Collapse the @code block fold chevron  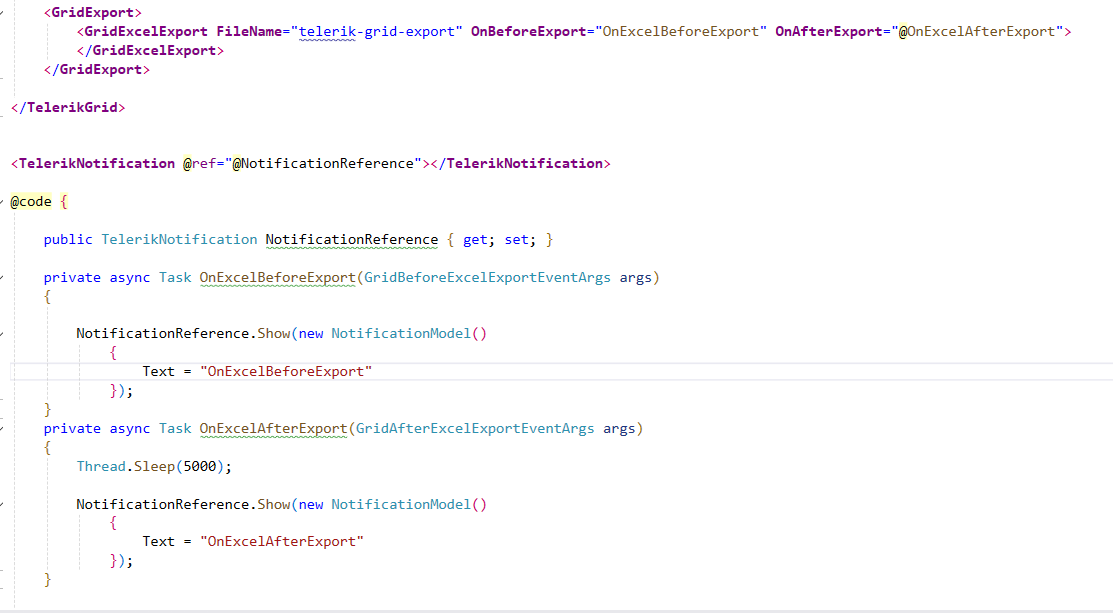(3, 201)
